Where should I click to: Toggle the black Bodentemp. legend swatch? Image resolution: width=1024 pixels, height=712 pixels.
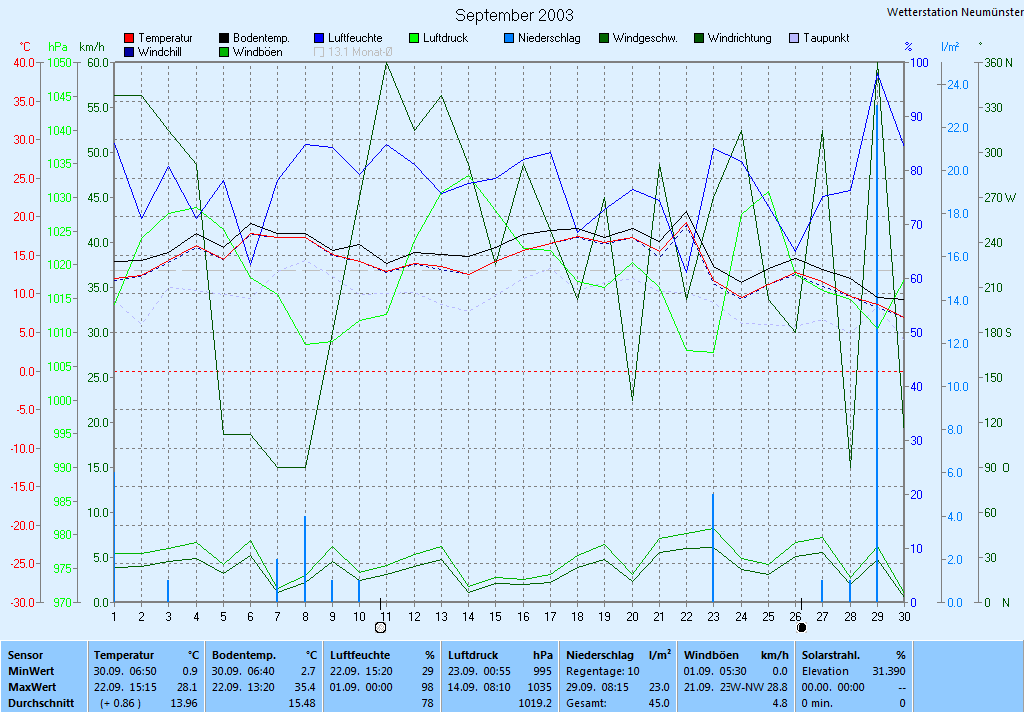click(224, 39)
